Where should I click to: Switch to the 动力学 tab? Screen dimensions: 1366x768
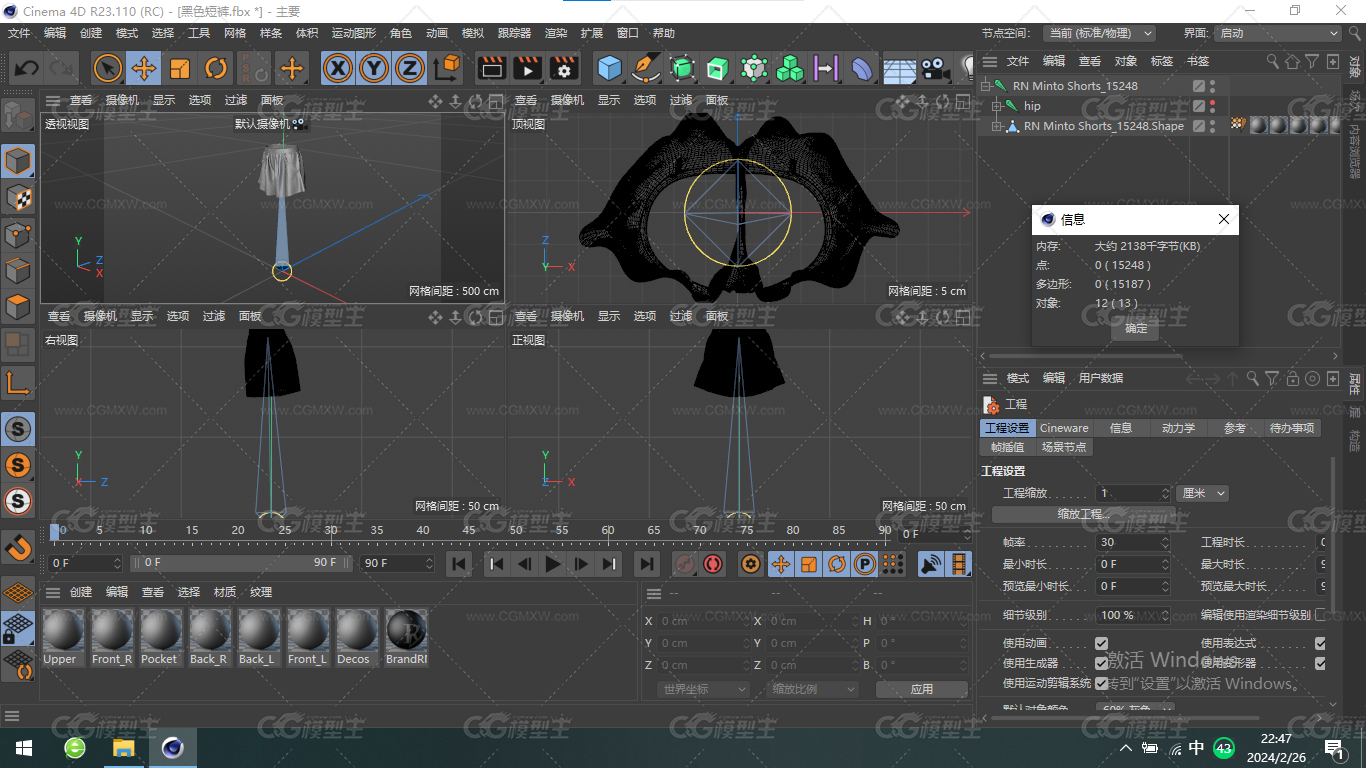pos(1178,428)
